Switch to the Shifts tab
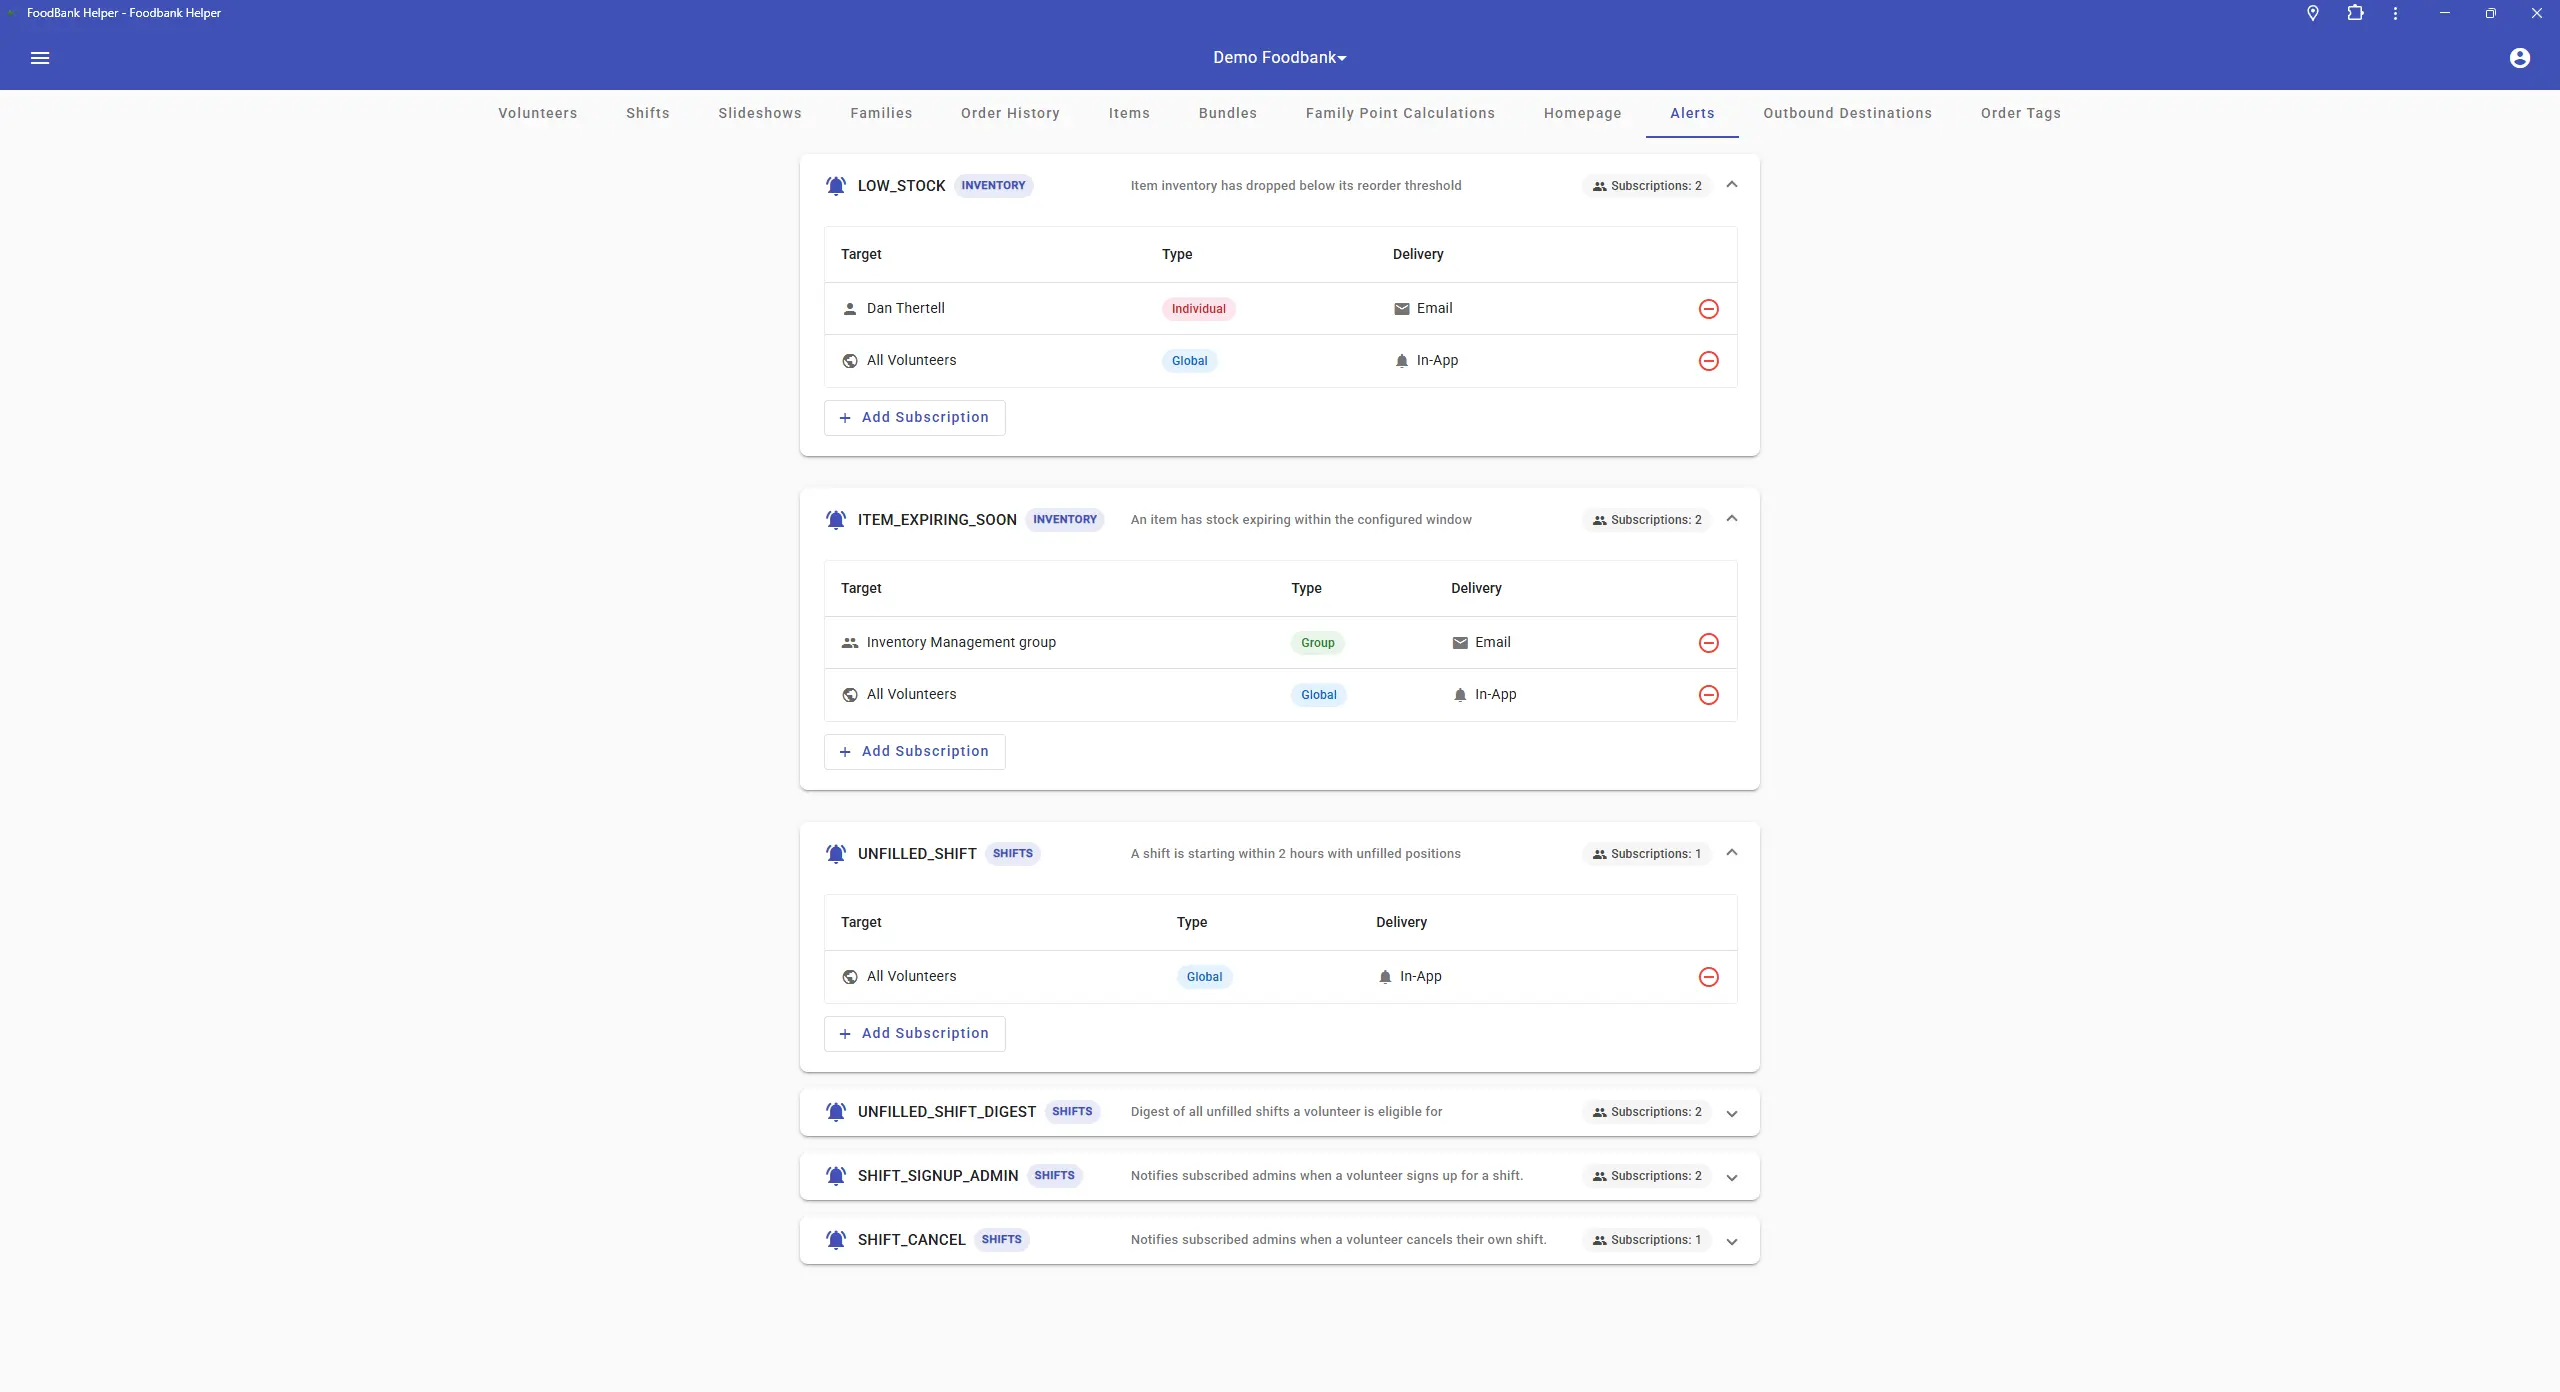Viewport: 2560px width, 1392px height. [x=647, y=113]
